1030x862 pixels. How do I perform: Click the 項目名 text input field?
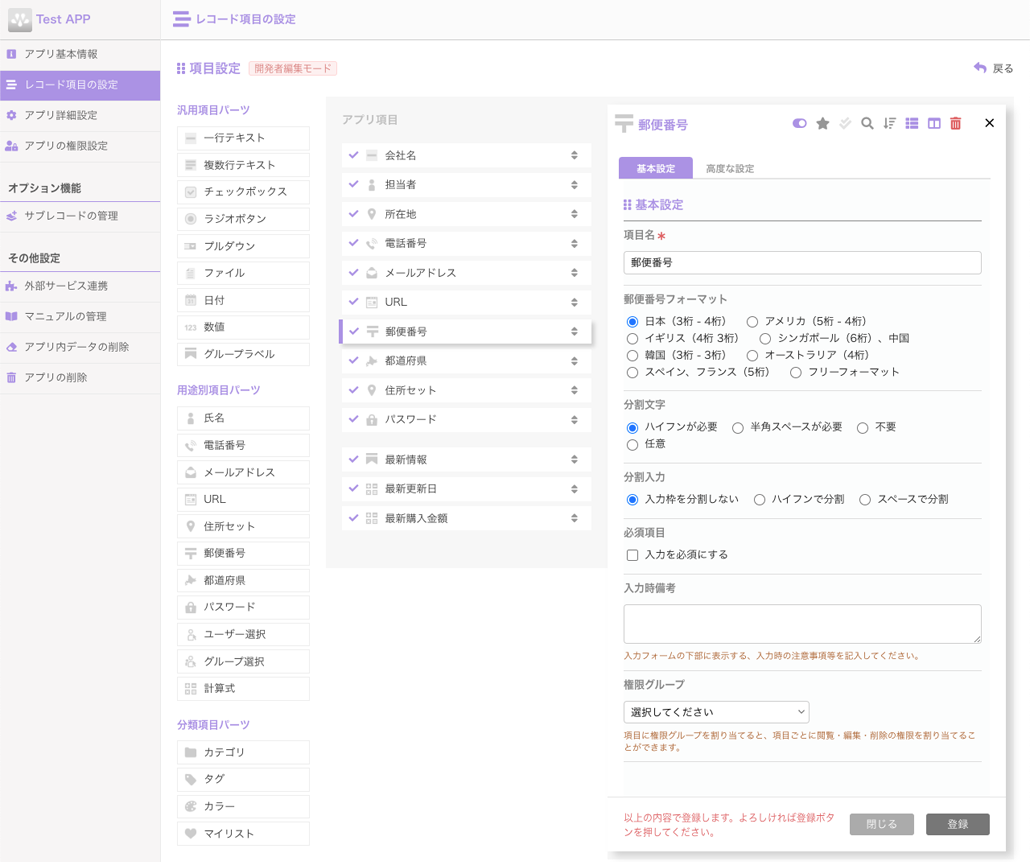click(802, 263)
